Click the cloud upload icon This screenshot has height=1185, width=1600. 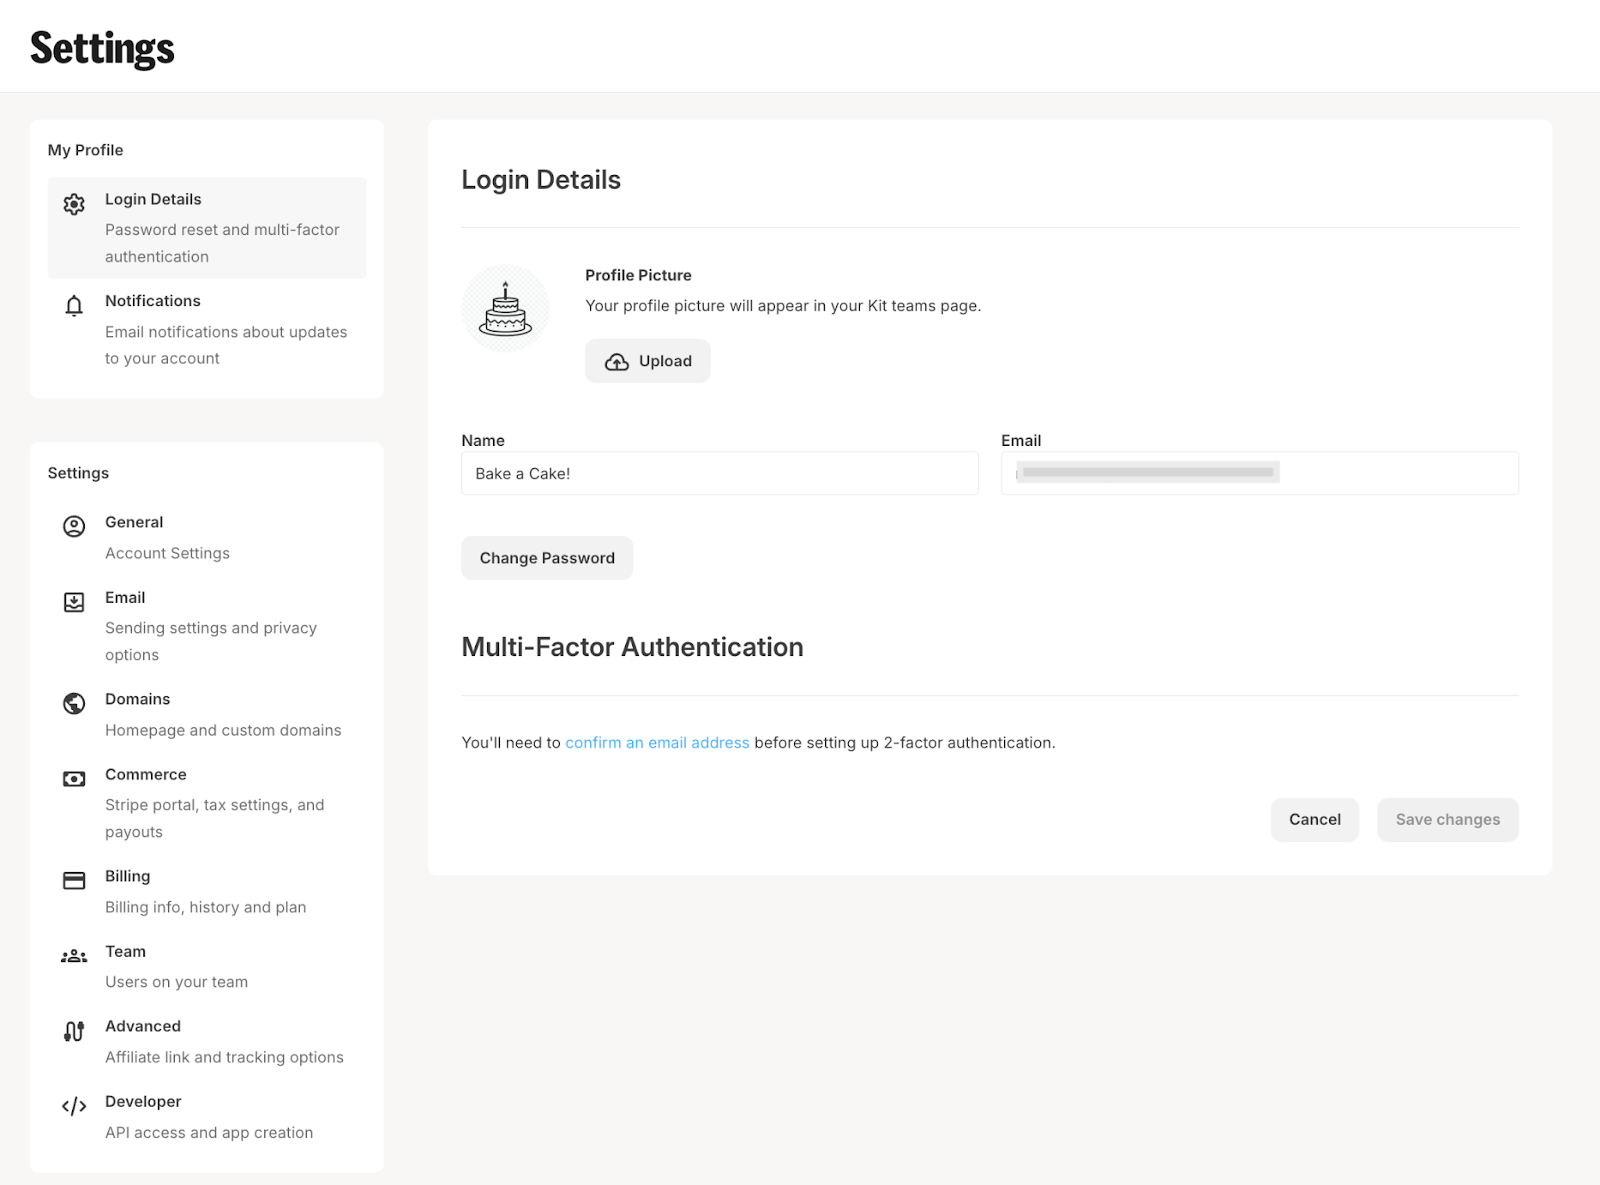point(617,362)
